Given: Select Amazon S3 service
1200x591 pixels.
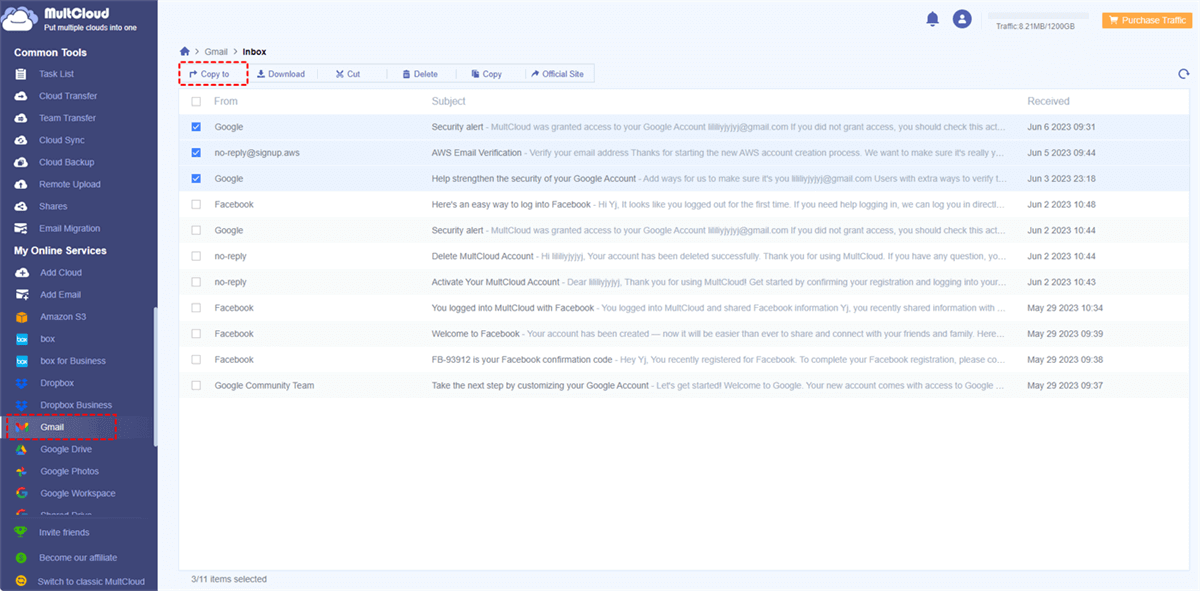Looking at the screenshot, I should coord(62,317).
